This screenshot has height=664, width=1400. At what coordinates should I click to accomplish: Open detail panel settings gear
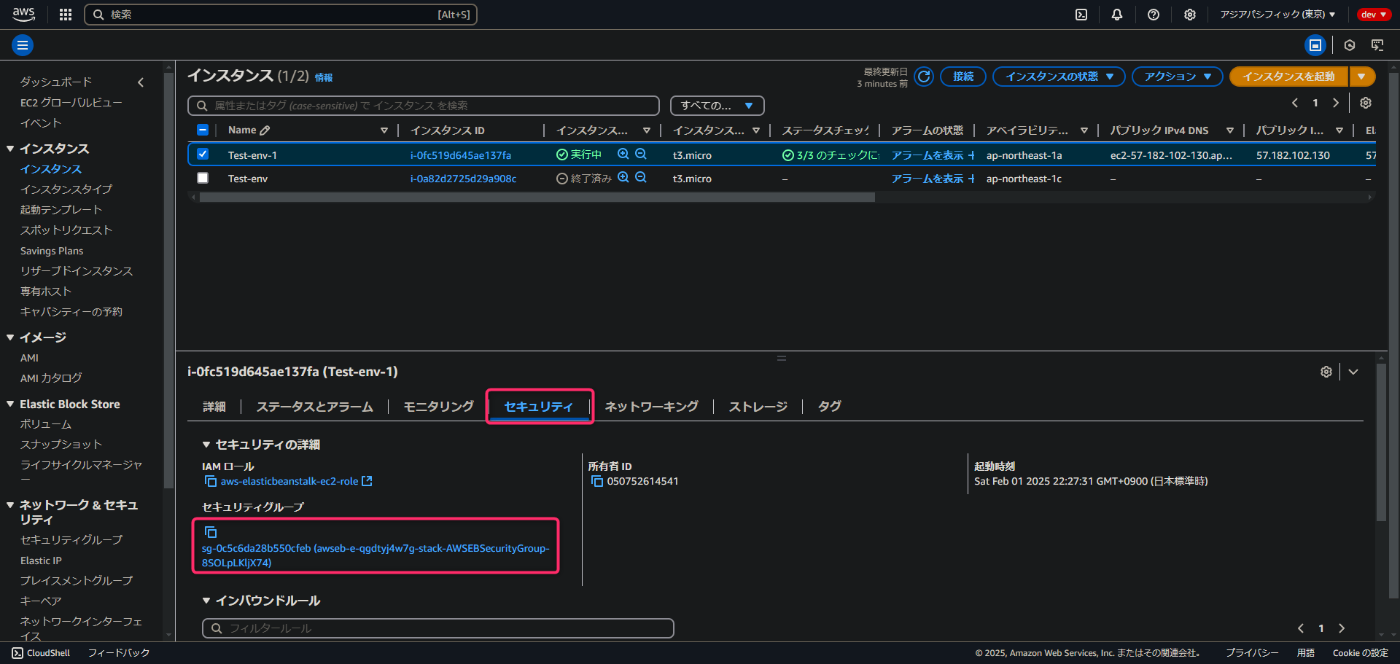point(1326,371)
